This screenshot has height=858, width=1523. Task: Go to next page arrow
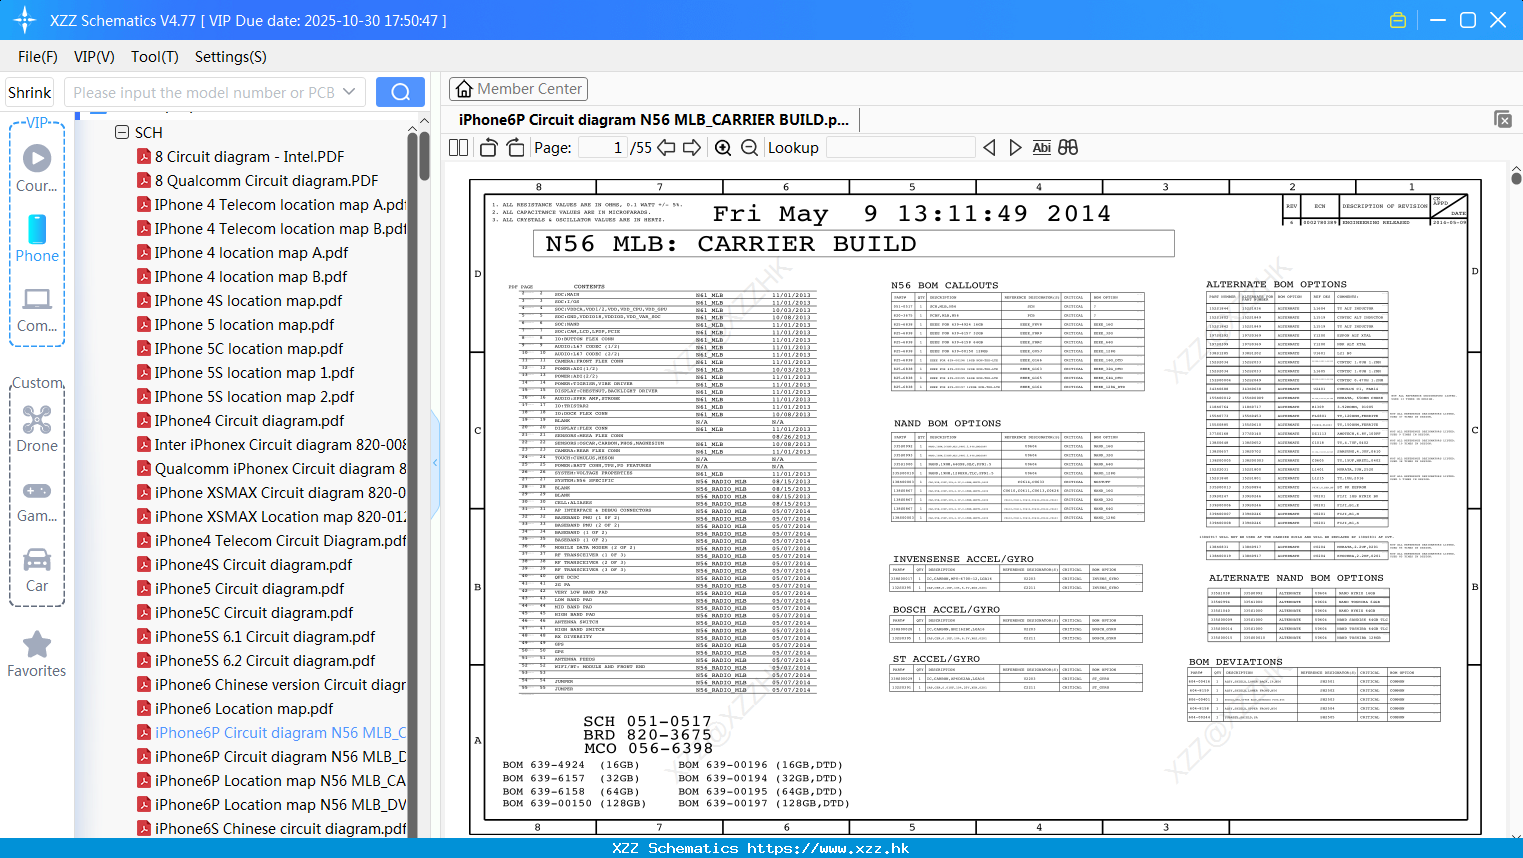click(x=692, y=147)
